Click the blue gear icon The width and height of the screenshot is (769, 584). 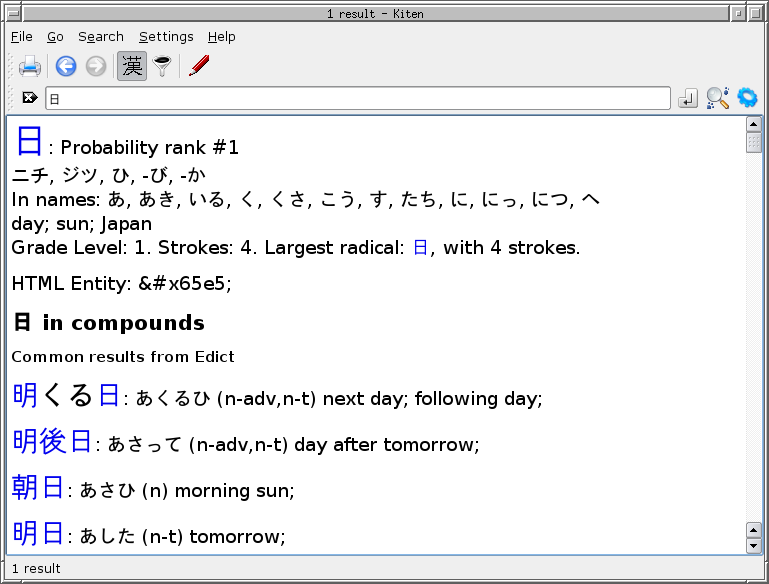747,98
